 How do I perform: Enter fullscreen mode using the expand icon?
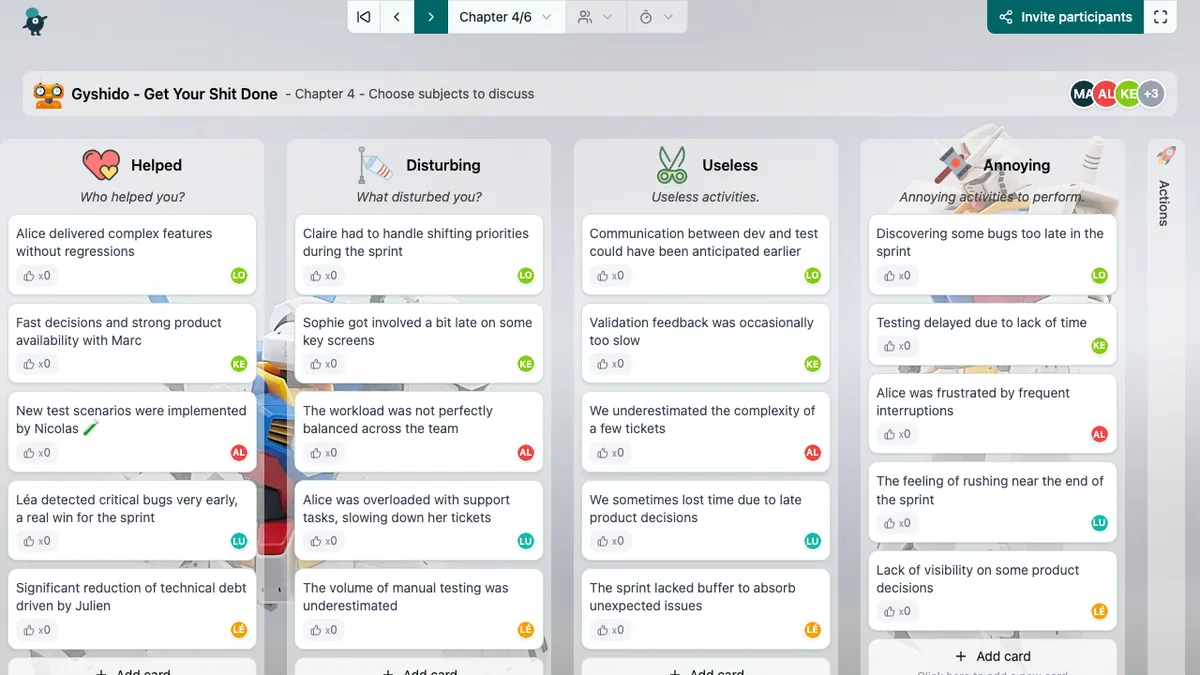[1160, 17]
